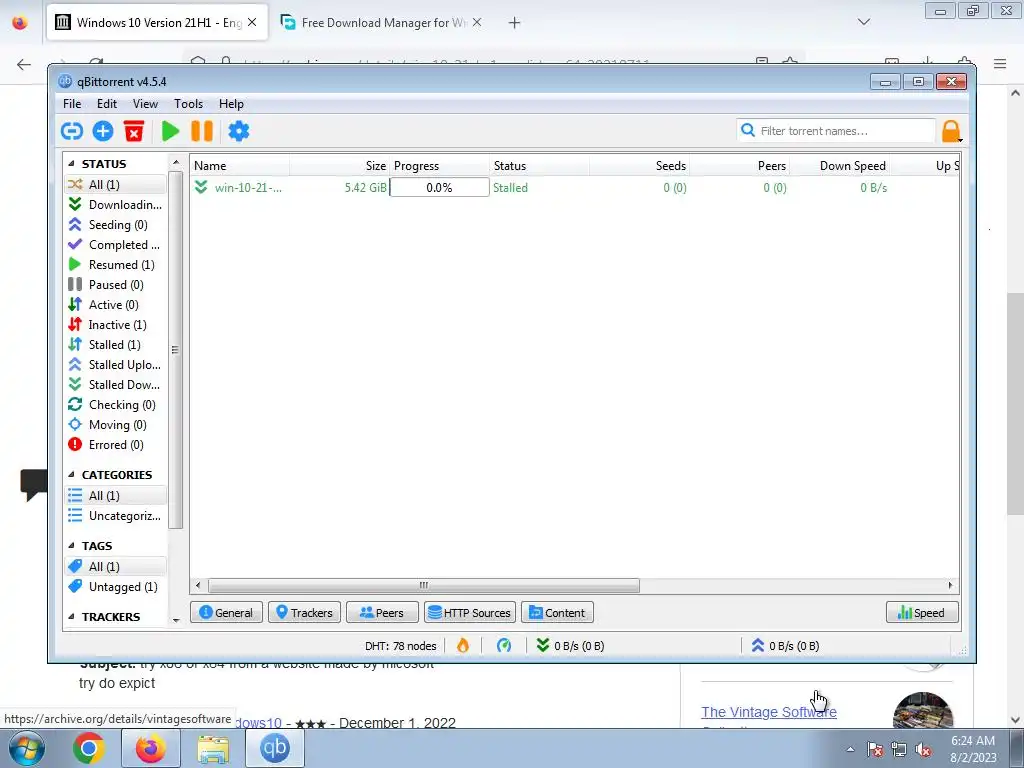Image resolution: width=1024 pixels, height=768 pixels.
Task: Collapse the CATEGORIES section
Action: click(x=71, y=475)
